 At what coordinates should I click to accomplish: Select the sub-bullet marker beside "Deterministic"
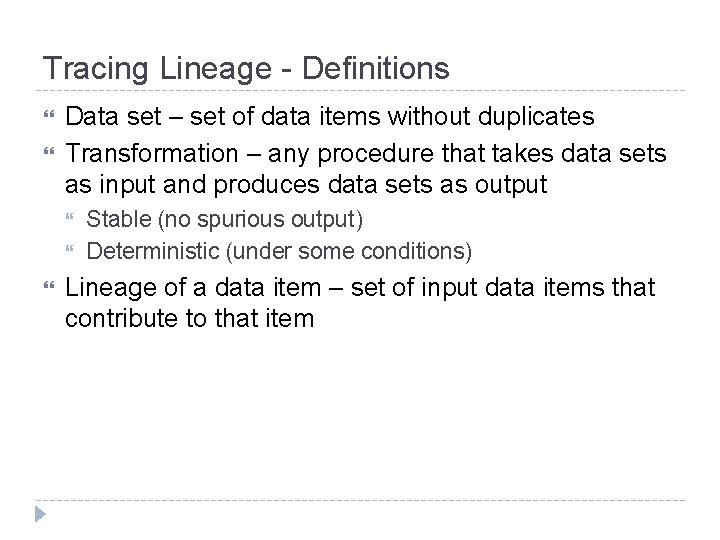[70, 247]
